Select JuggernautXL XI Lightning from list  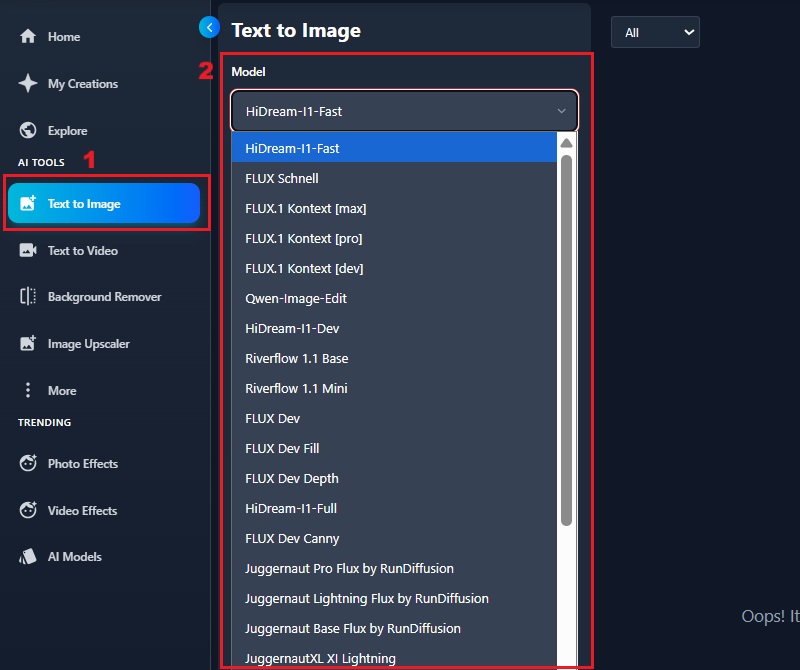(394, 658)
